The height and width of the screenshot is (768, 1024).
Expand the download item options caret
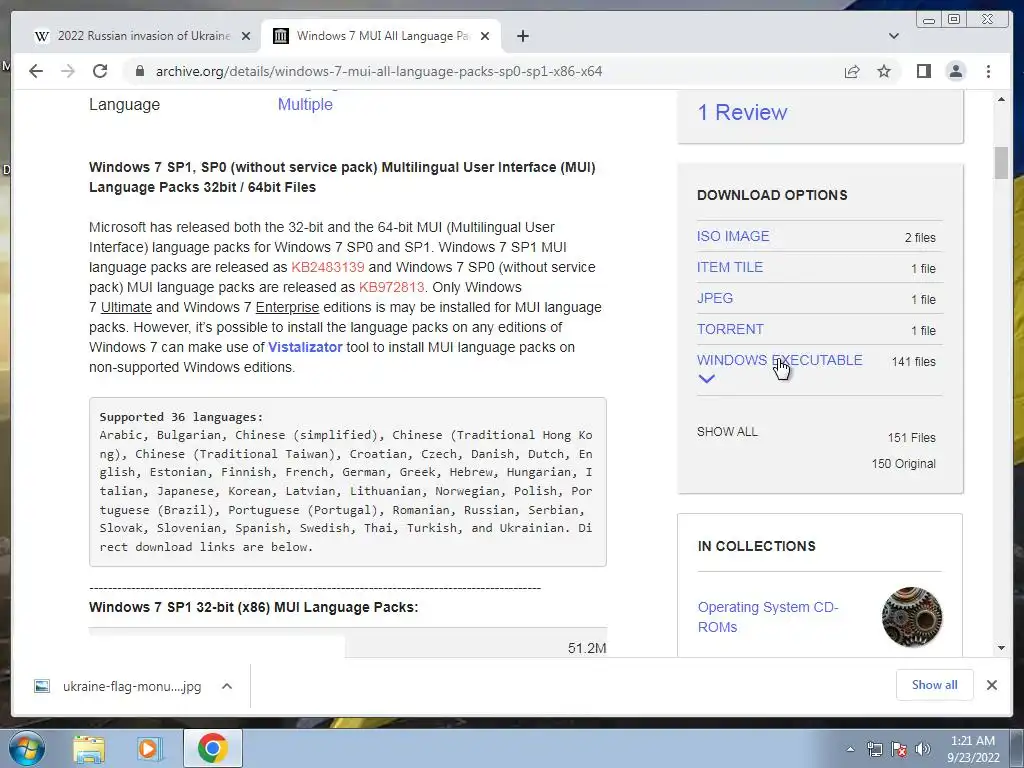coord(227,686)
